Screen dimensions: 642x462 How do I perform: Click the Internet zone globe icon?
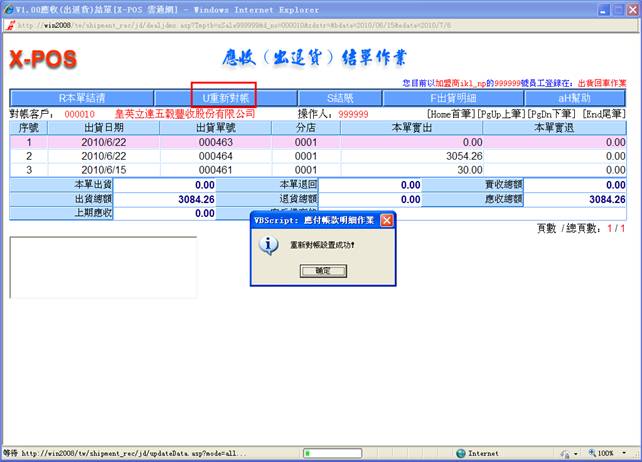461,453
